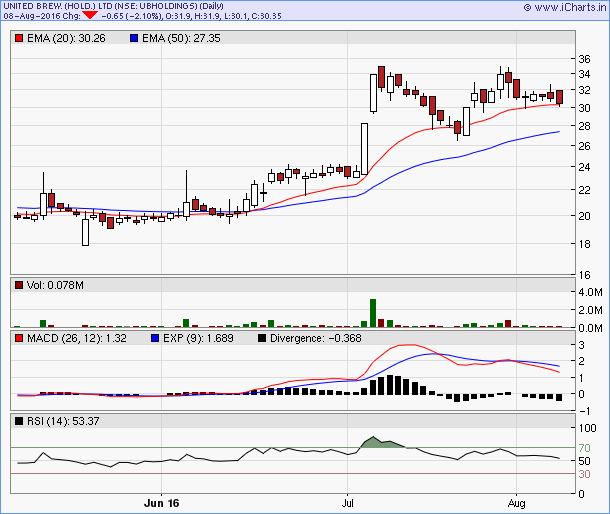Click the 2.0M volume axis label
The image size is (610, 514).
coord(590,310)
